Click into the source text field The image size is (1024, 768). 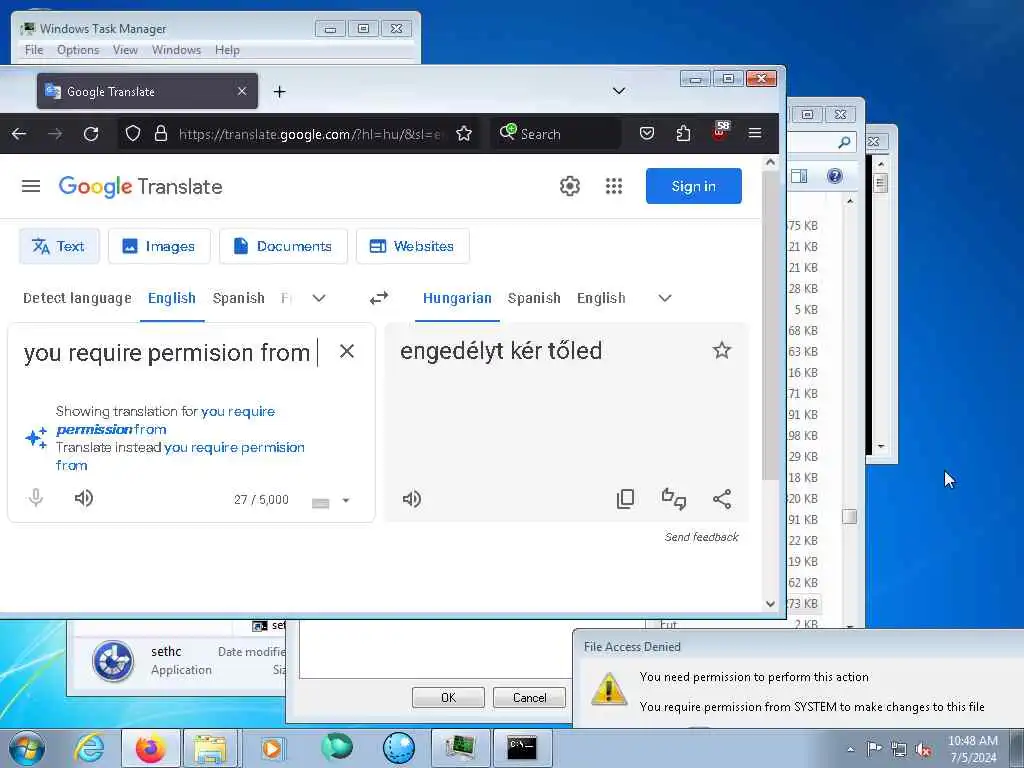(x=170, y=353)
